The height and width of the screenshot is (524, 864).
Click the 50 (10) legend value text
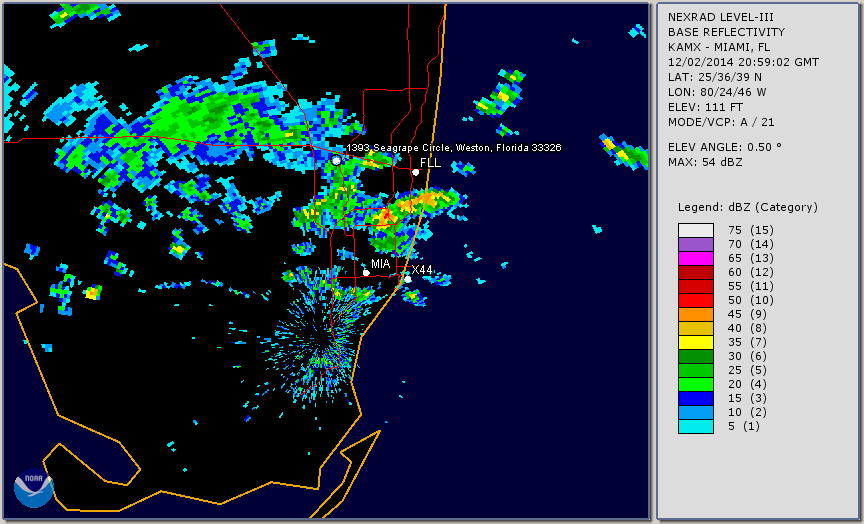tap(750, 300)
